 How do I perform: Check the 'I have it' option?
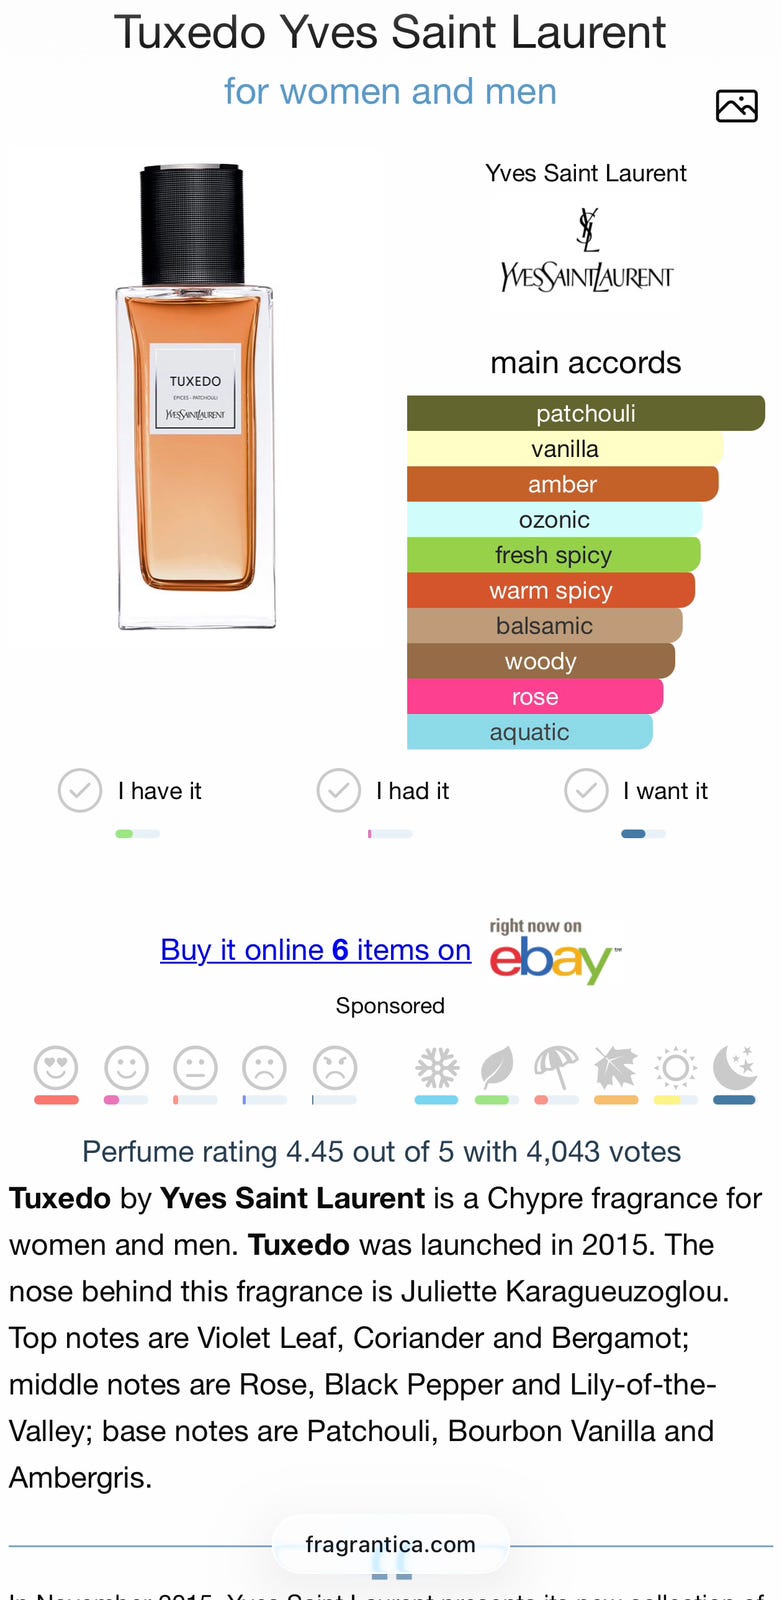tap(80, 791)
